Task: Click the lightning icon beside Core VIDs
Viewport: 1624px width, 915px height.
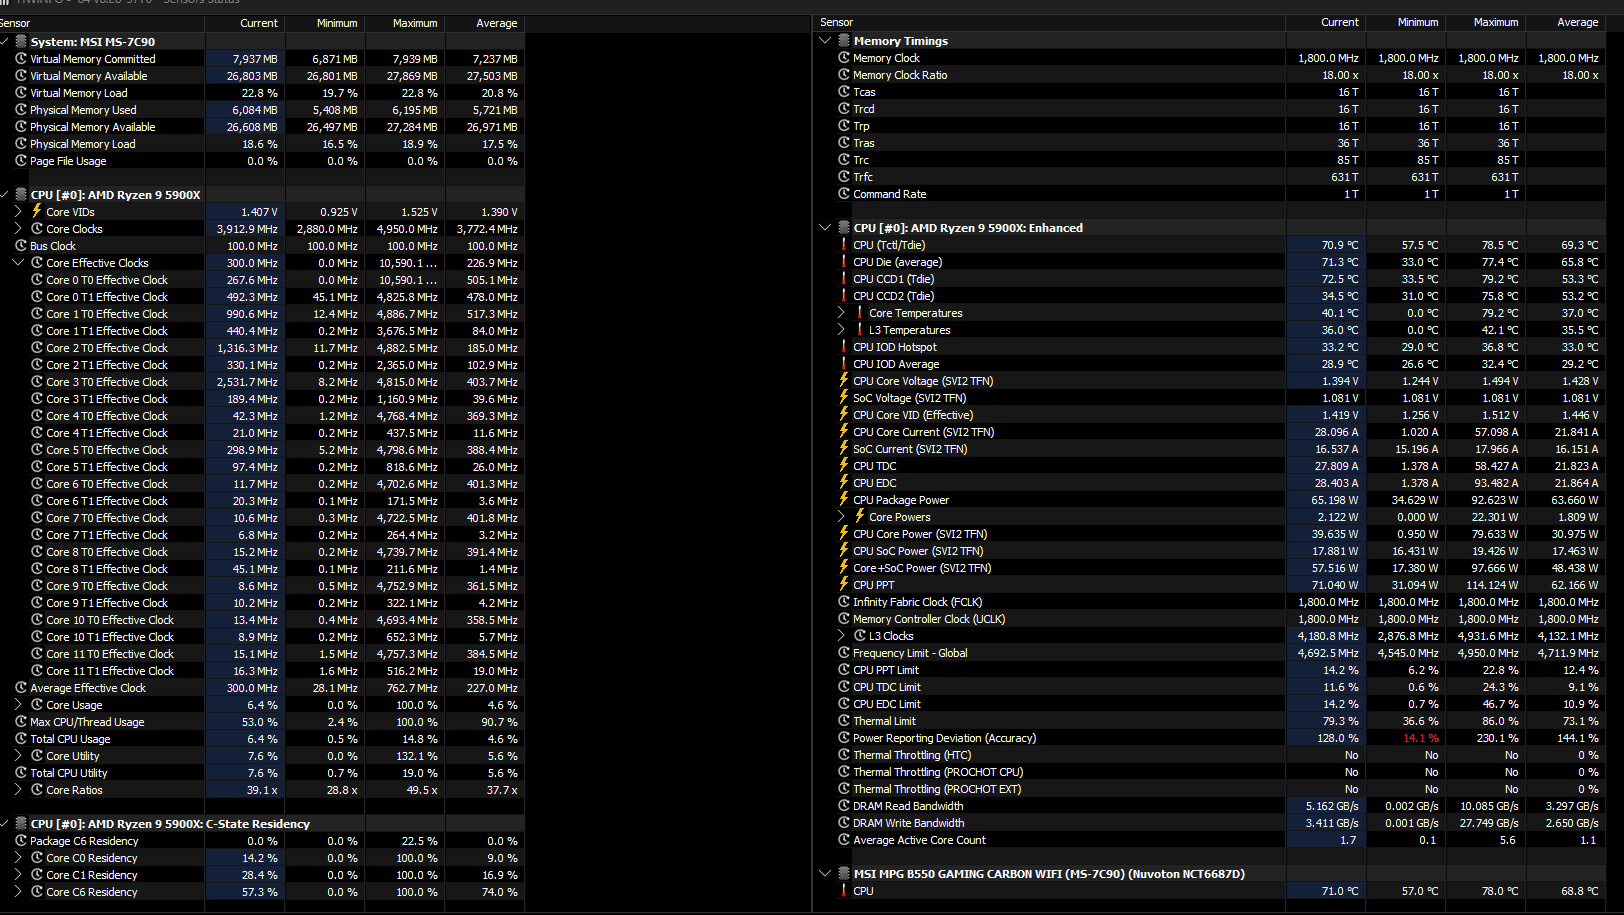Action: click(x=37, y=211)
